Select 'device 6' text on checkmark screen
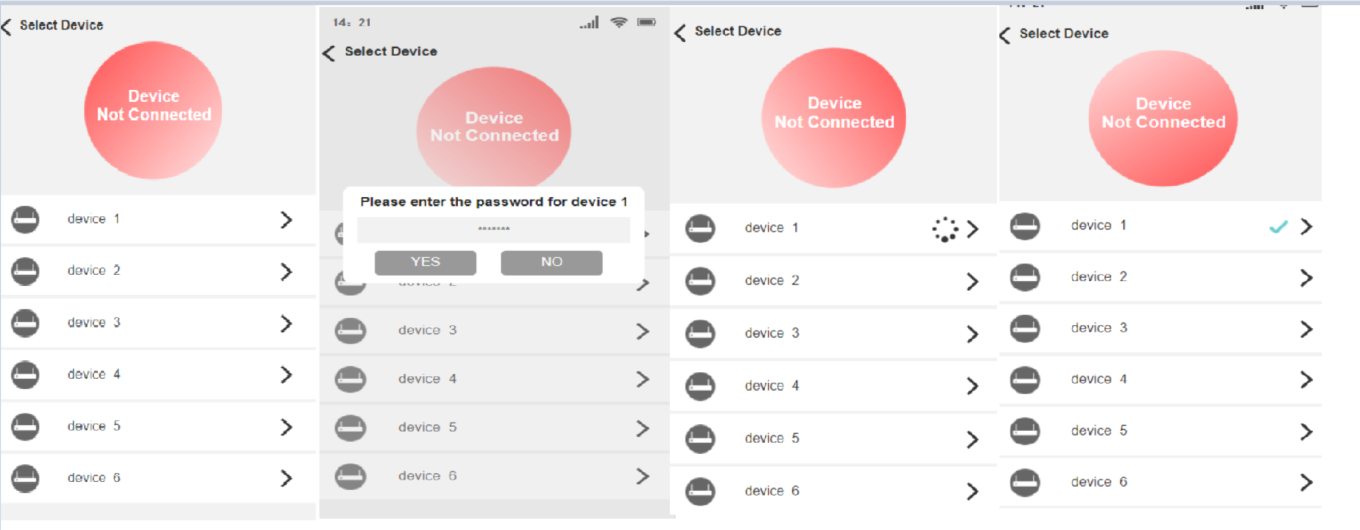The height and width of the screenshot is (530, 1360). pyautogui.click(x=1099, y=483)
